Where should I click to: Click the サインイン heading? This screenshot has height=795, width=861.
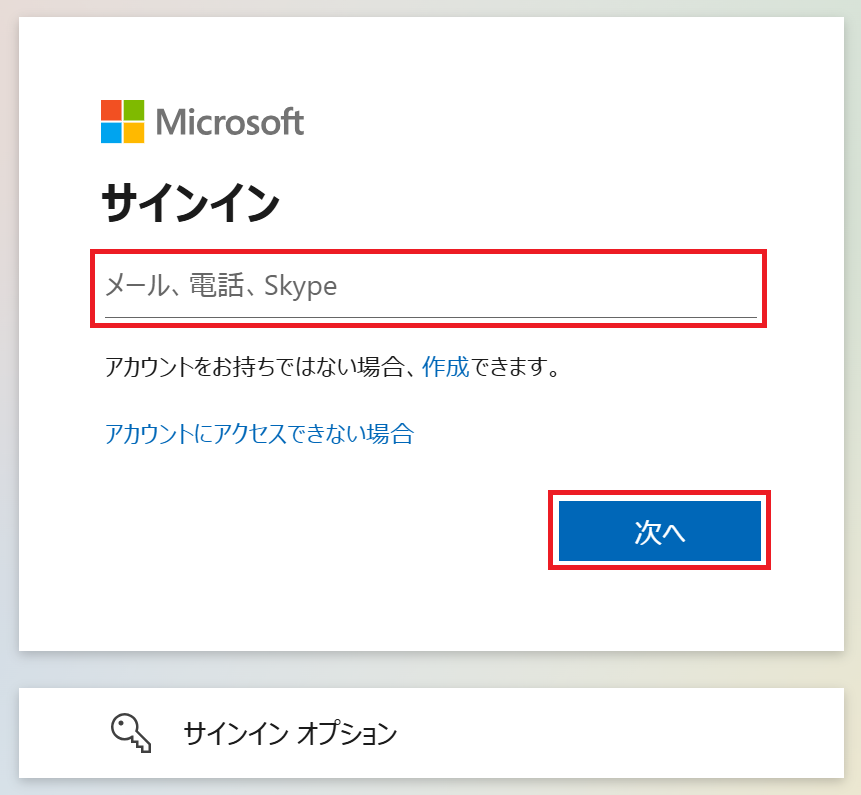pos(191,203)
